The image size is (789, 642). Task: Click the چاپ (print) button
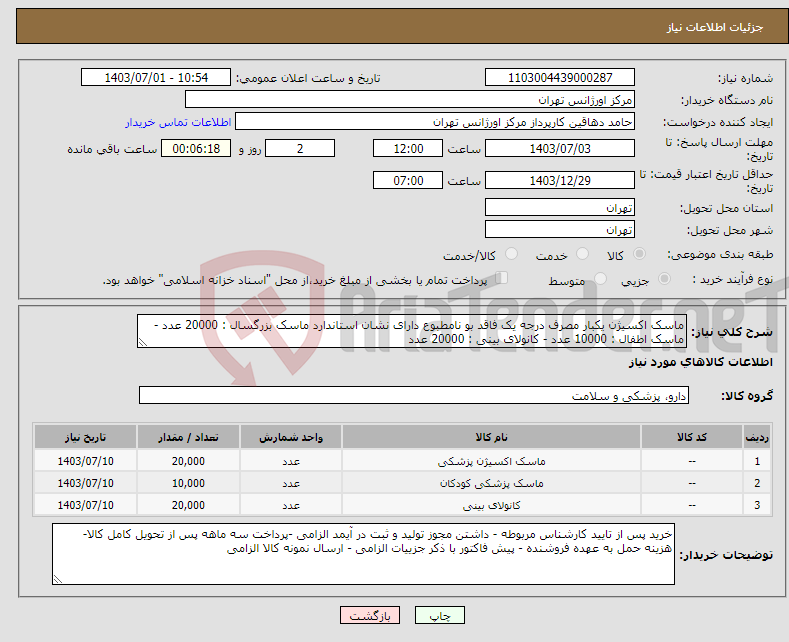tap(439, 615)
